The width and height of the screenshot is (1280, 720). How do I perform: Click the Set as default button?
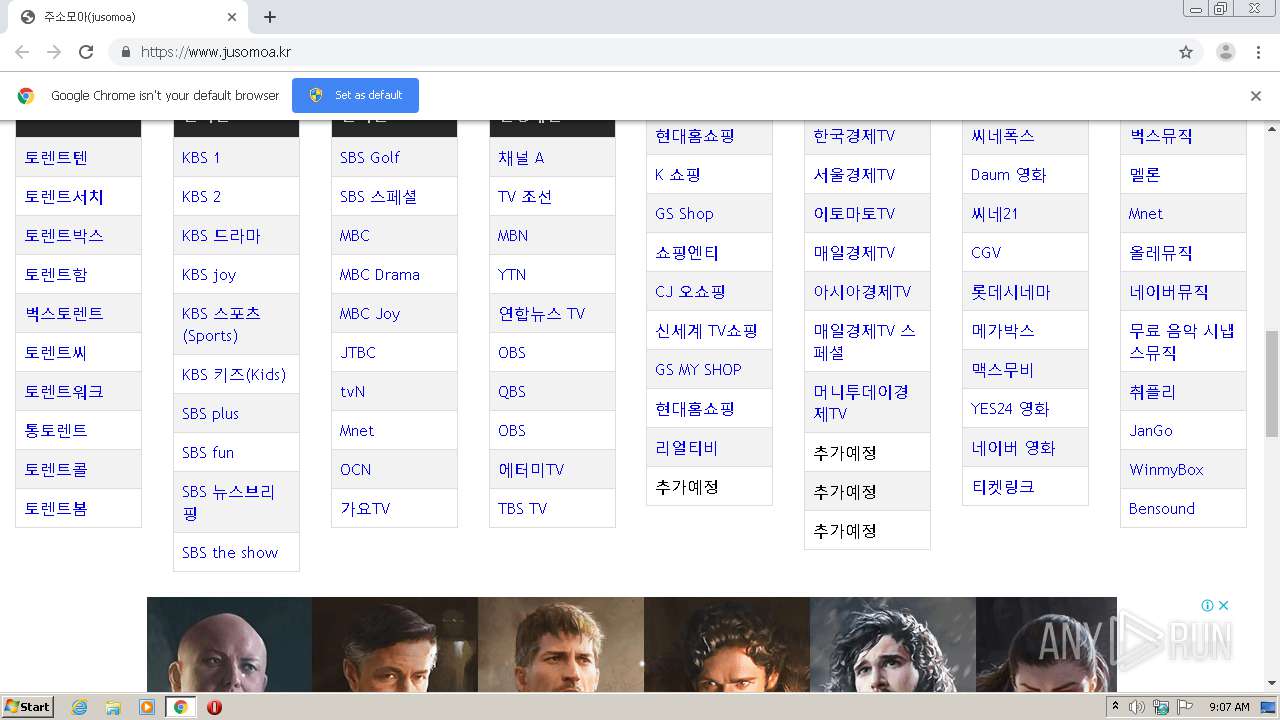pyautogui.click(x=355, y=96)
